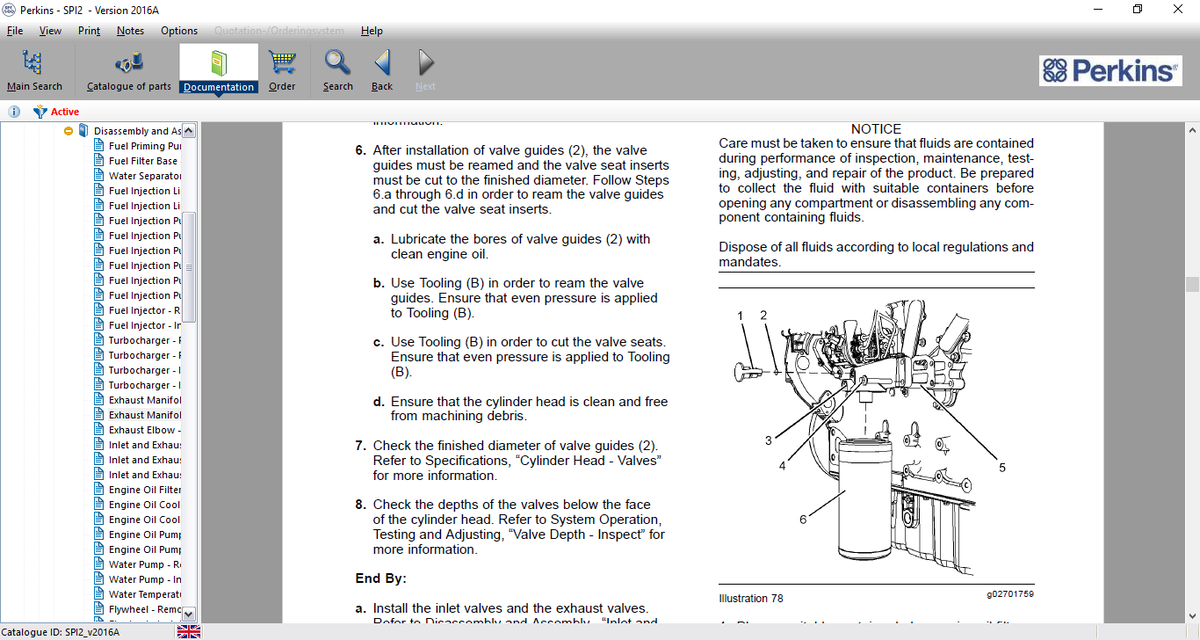1200x640 pixels.
Task: Open the Help menu
Action: 371,30
